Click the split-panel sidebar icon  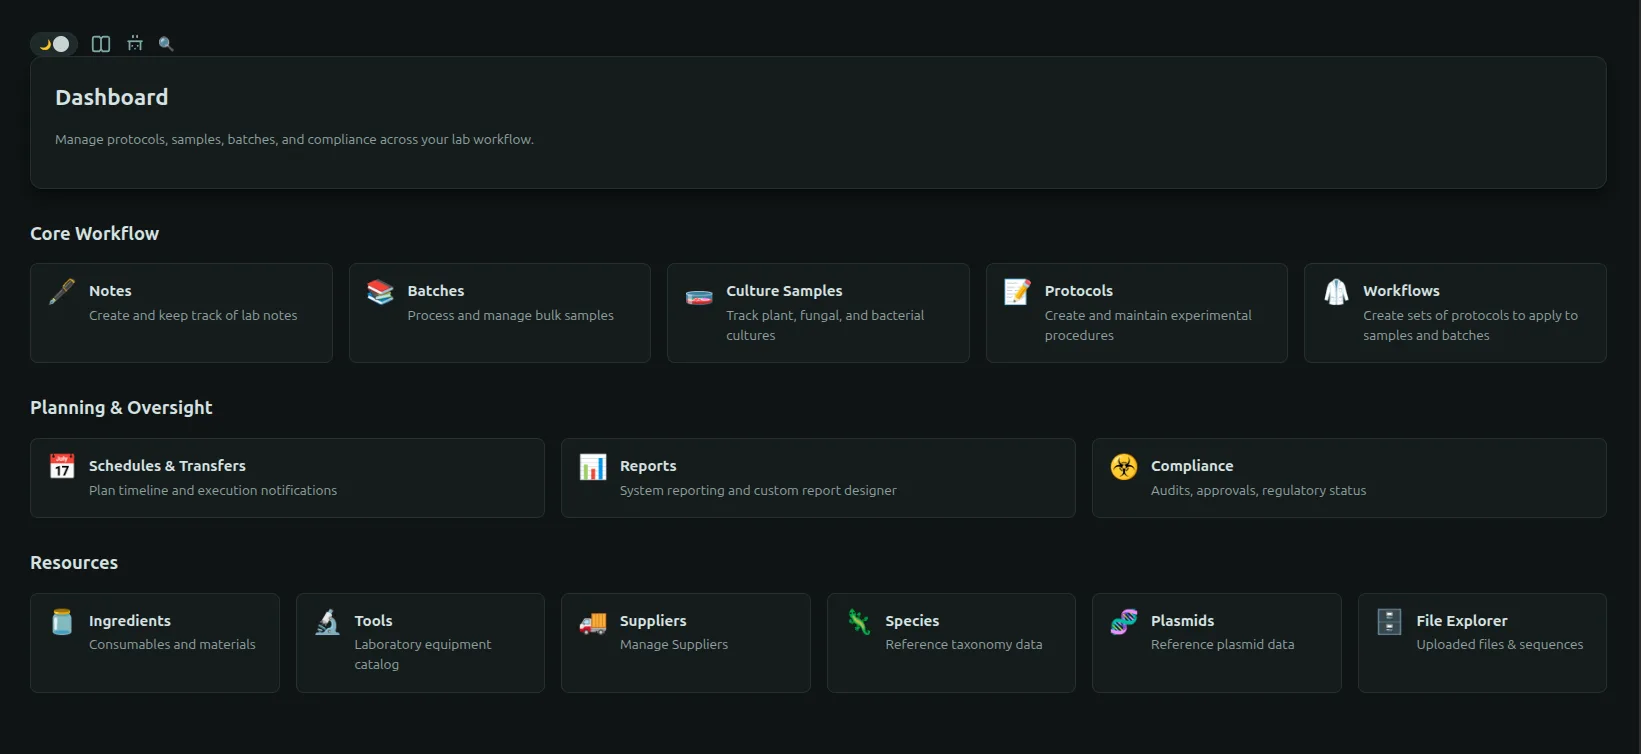point(101,44)
